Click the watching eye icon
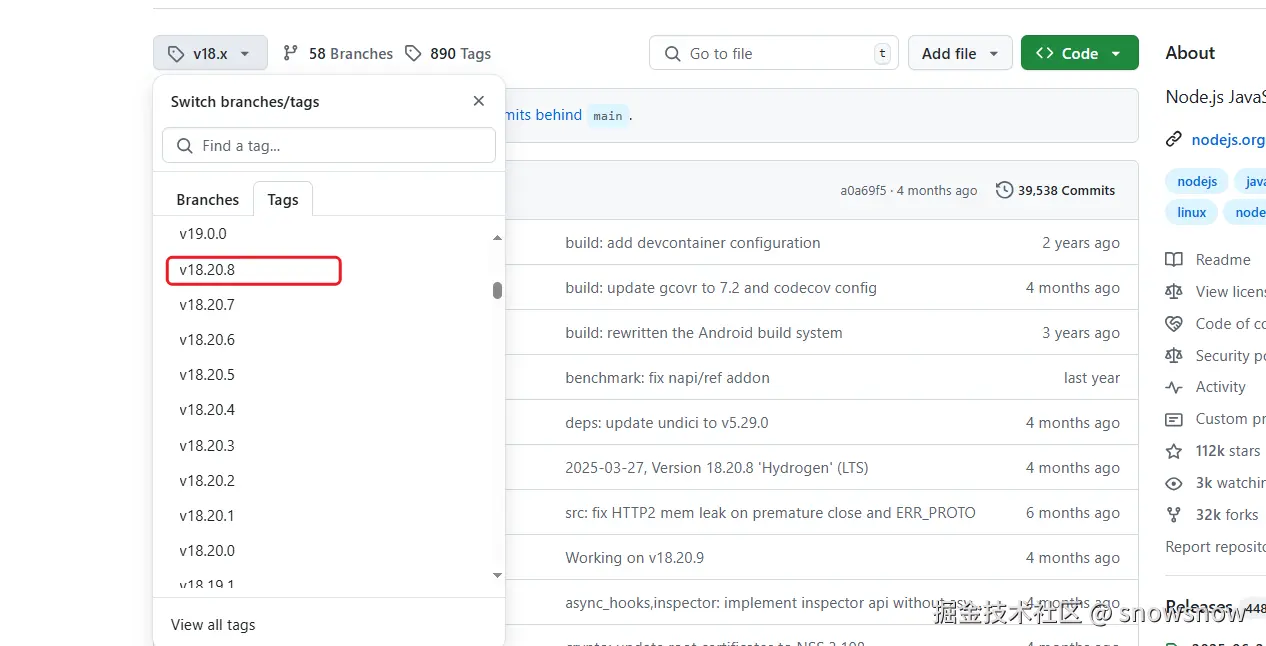The image size is (1266, 646). [1174, 483]
